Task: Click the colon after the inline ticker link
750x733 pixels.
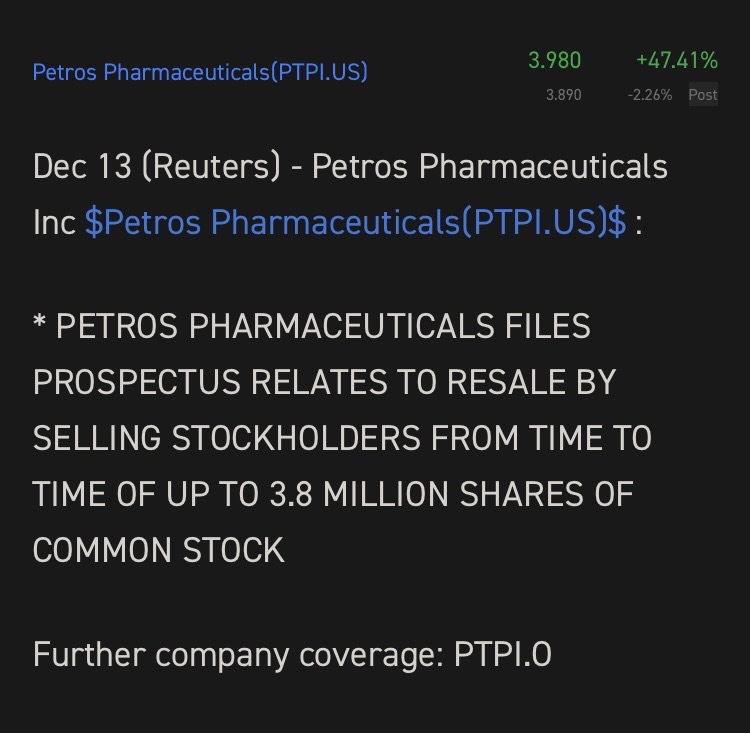Action: 639,225
